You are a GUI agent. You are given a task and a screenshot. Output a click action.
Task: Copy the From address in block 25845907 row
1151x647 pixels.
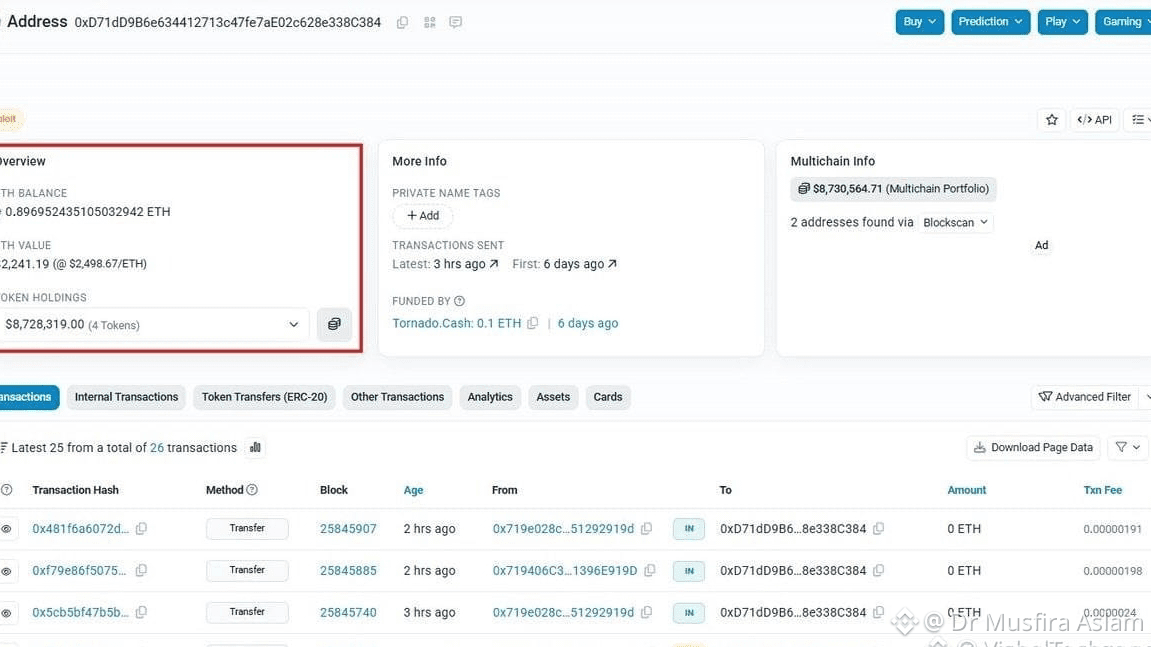tap(646, 529)
